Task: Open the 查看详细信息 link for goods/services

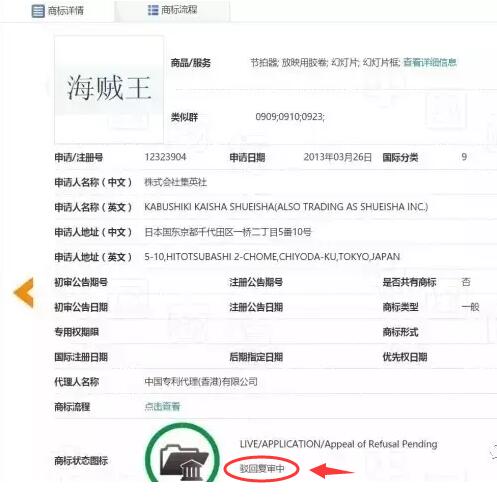Action: tap(430, 62)
